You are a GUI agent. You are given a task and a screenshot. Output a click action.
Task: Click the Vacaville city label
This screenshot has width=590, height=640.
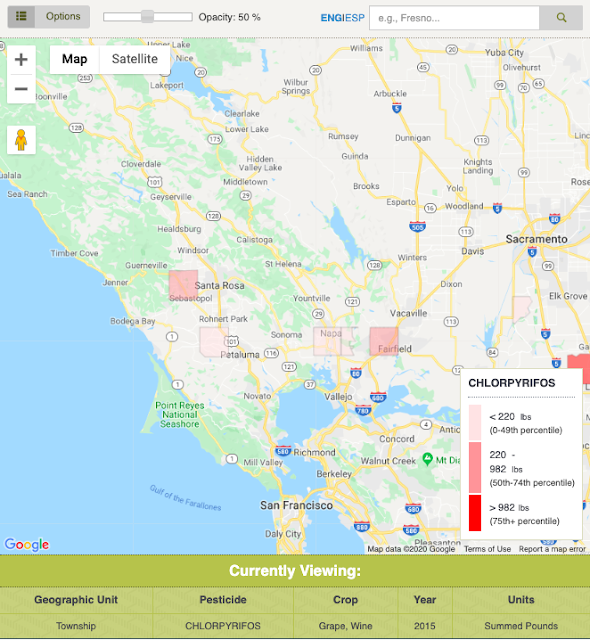pyautogui.click(x=408, y=313)
